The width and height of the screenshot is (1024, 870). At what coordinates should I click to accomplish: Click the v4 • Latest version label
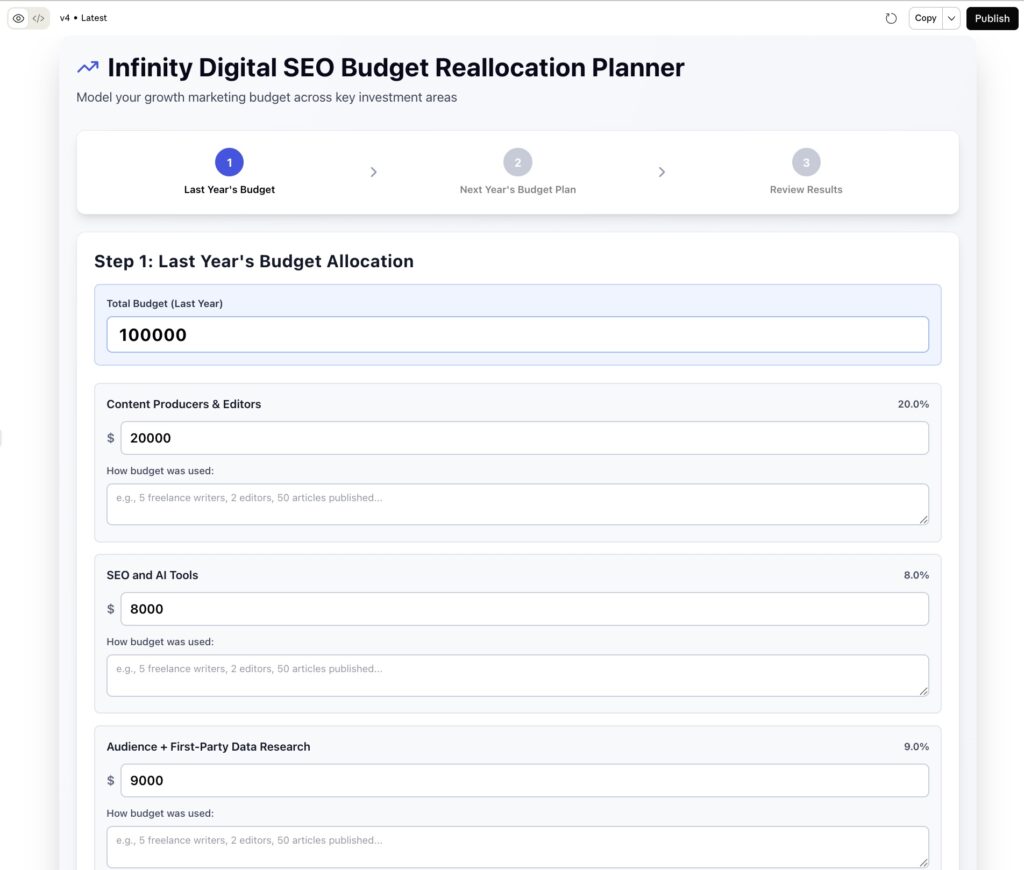pyautogui.click(x=83, y=18)
